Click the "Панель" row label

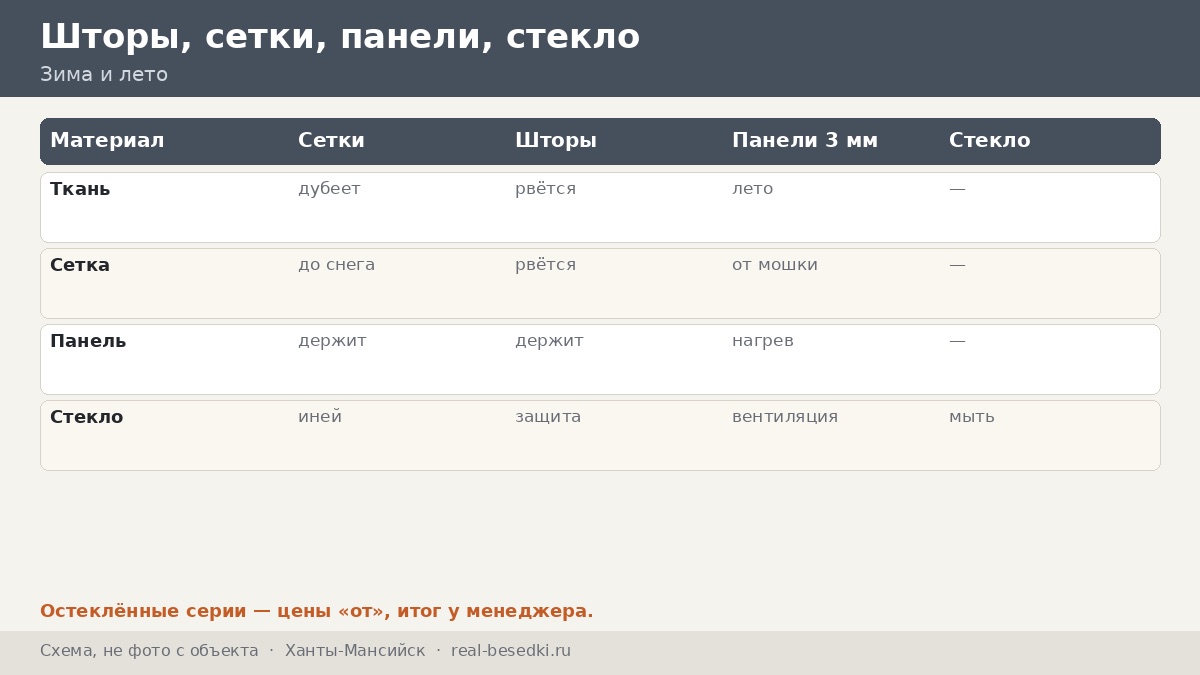[88, 341]
